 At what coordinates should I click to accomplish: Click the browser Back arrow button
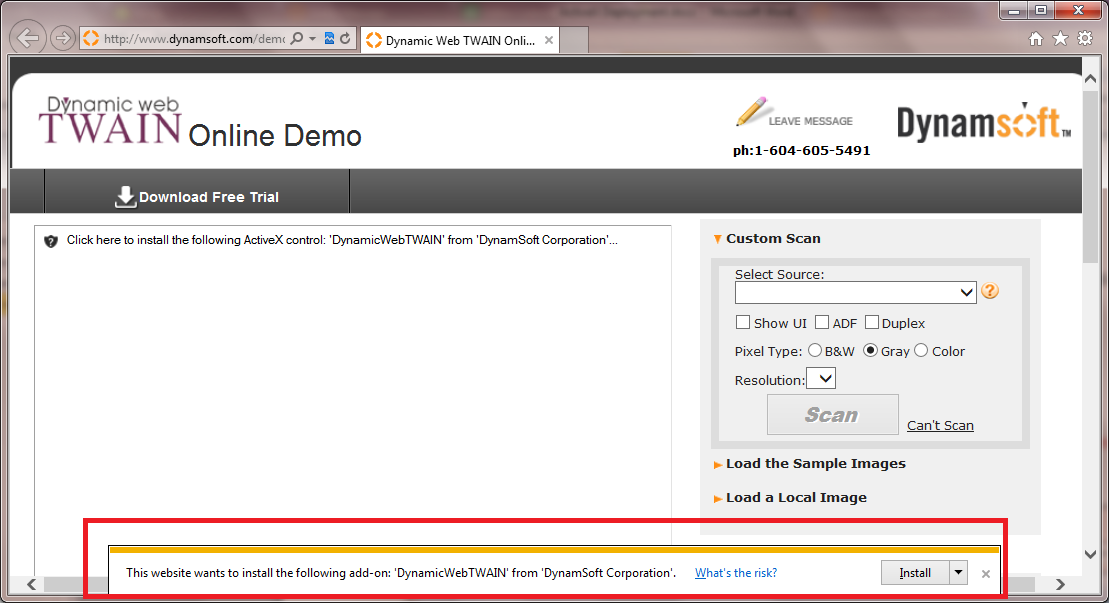click(29, 39)
